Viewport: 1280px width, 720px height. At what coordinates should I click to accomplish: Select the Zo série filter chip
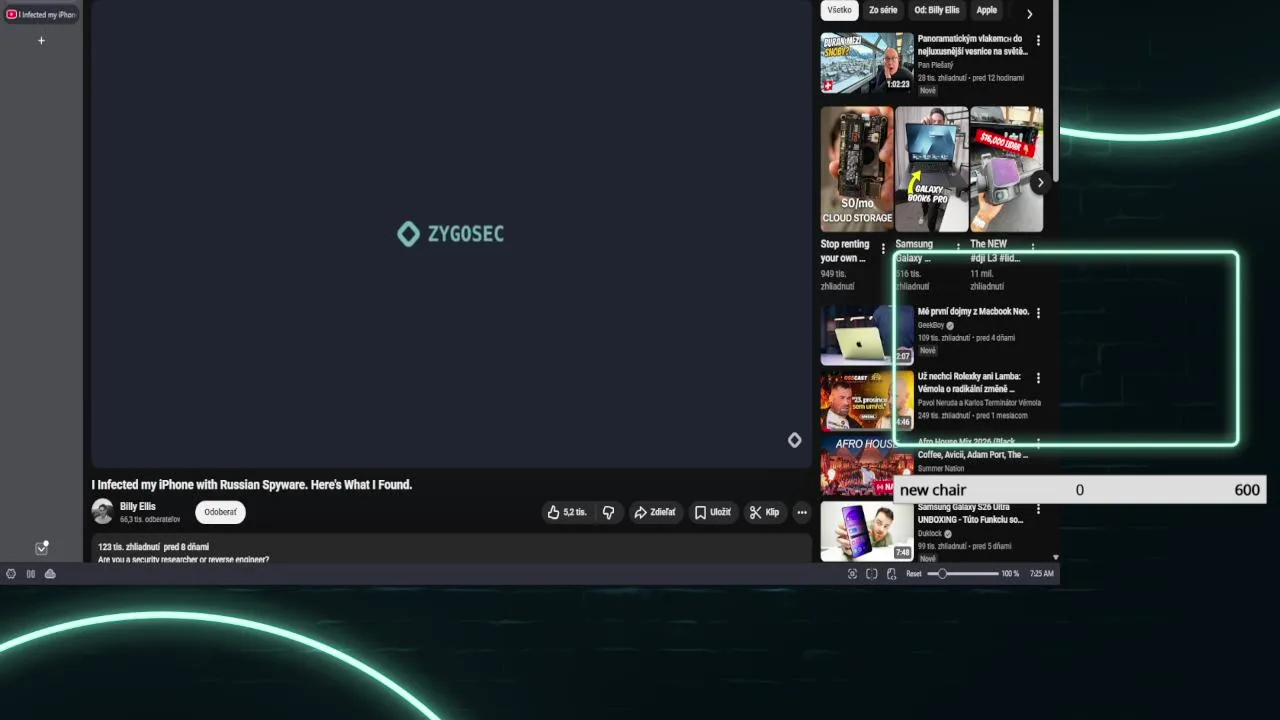pos(883,10)
